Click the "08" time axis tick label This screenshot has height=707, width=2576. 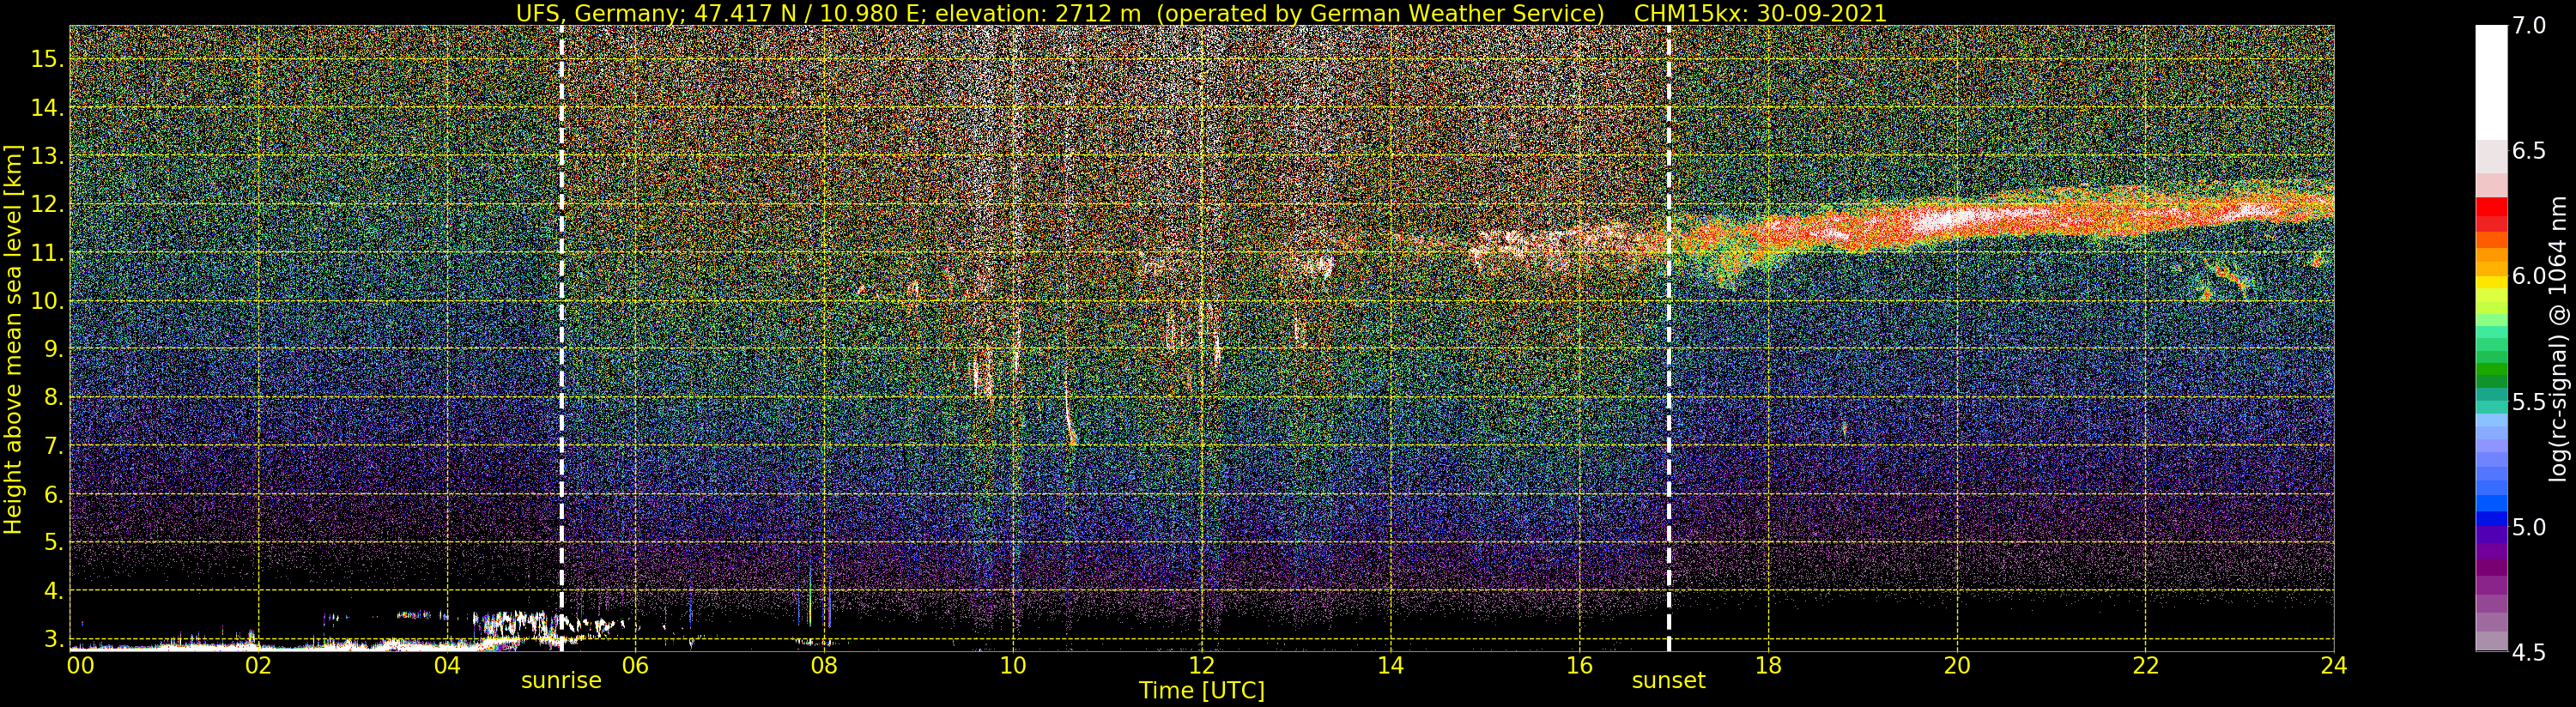pyautogui.click(x=823, y=665)
